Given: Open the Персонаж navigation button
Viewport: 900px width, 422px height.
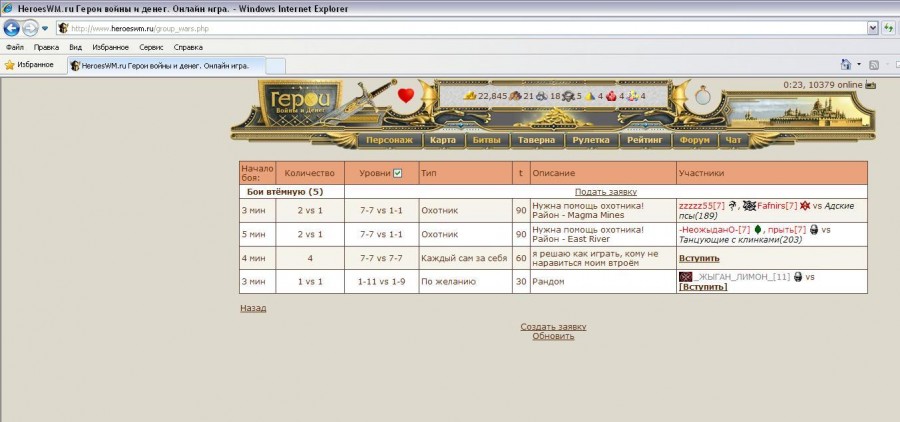Looking at the screenshot, I should pos(389,140).
